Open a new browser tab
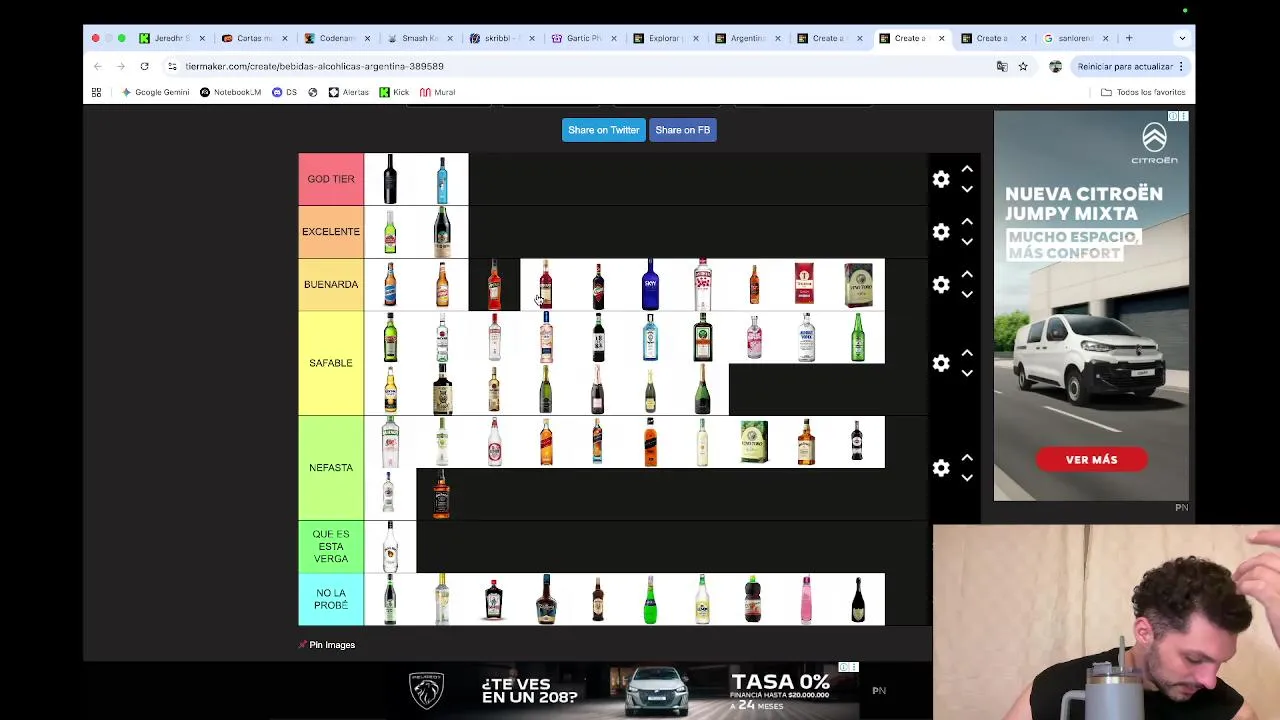 click(x=1129, y=38)
